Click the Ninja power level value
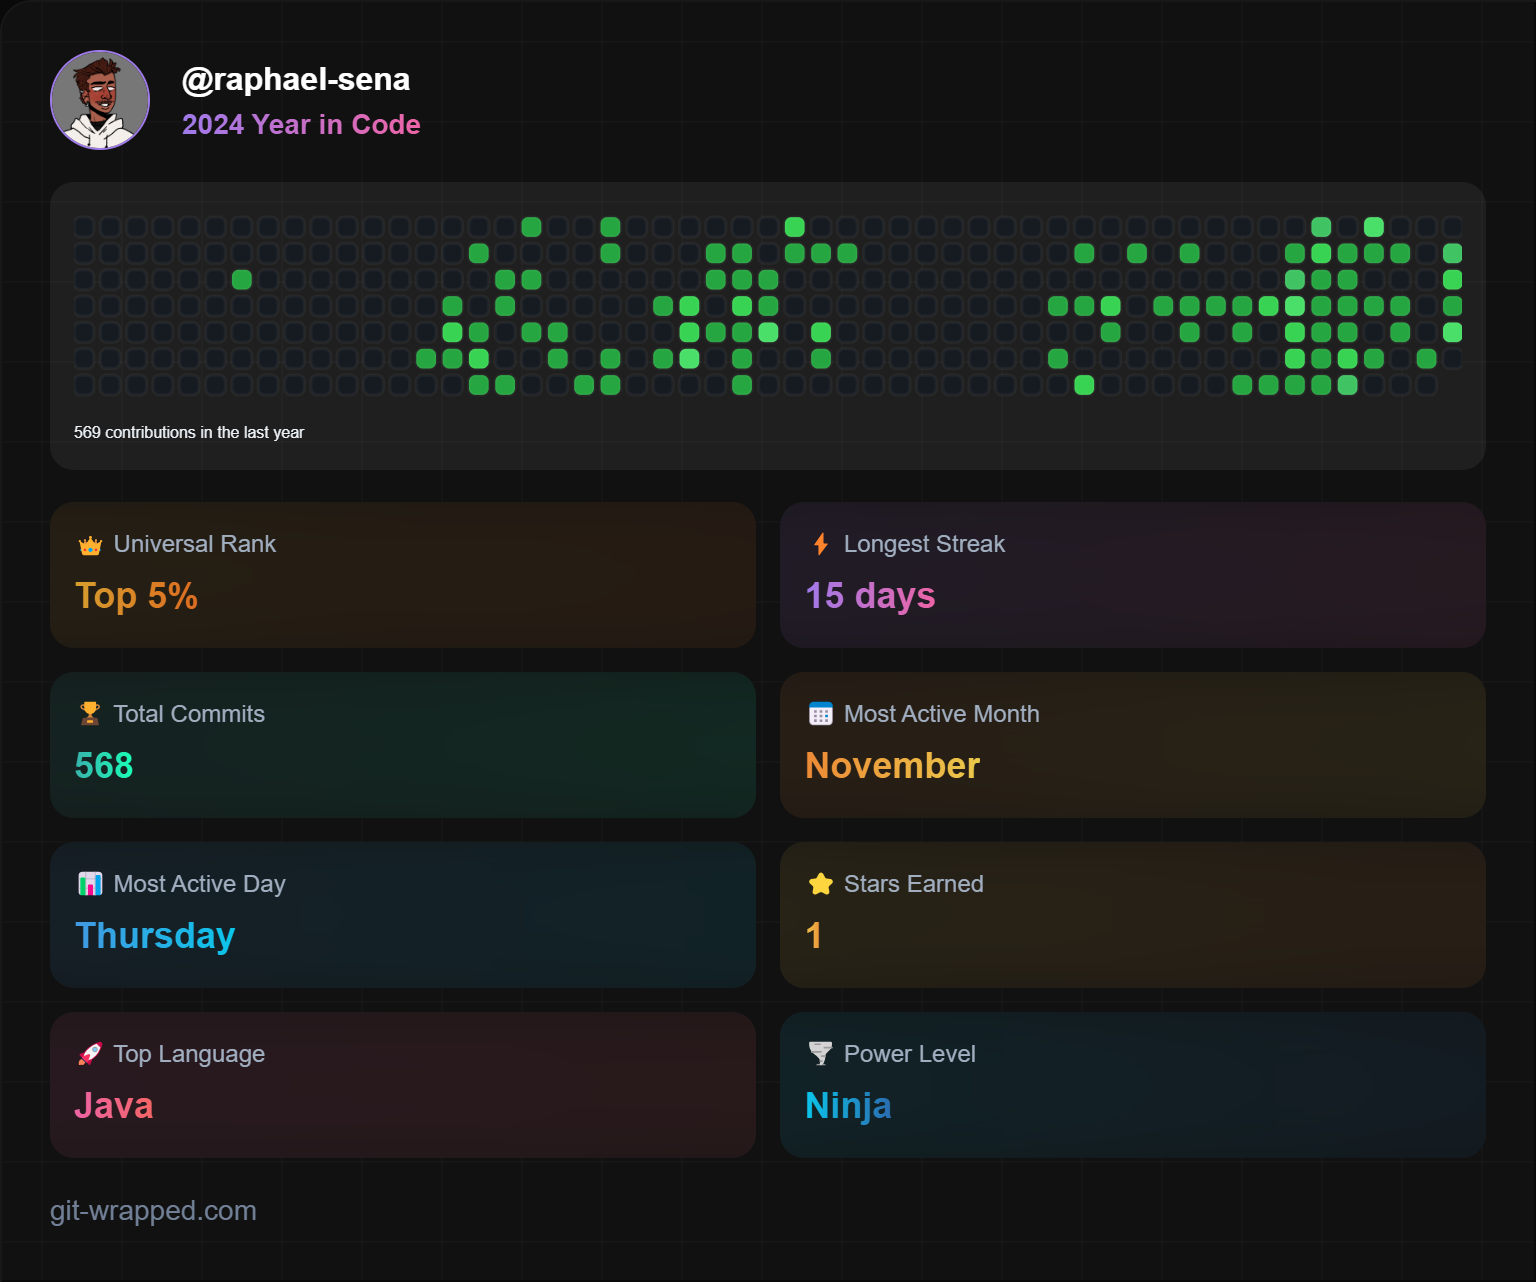The width and height of the screenshot is (1536, 1282). 848,1106
